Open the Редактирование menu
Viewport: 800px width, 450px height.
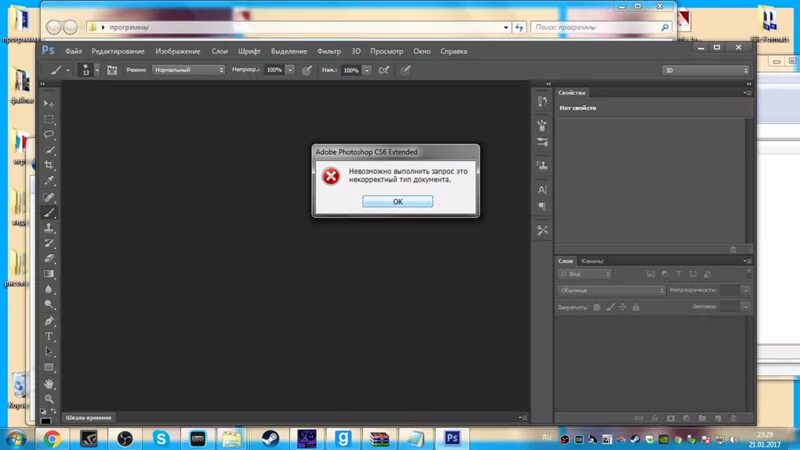(x=118, y=51)
